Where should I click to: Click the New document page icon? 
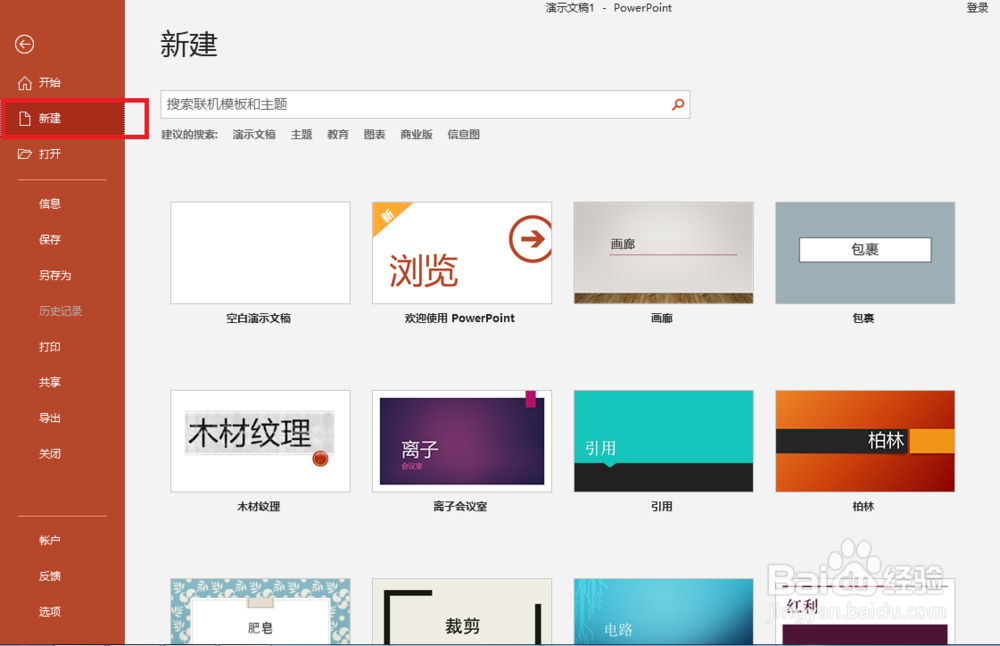coord(24,119)
